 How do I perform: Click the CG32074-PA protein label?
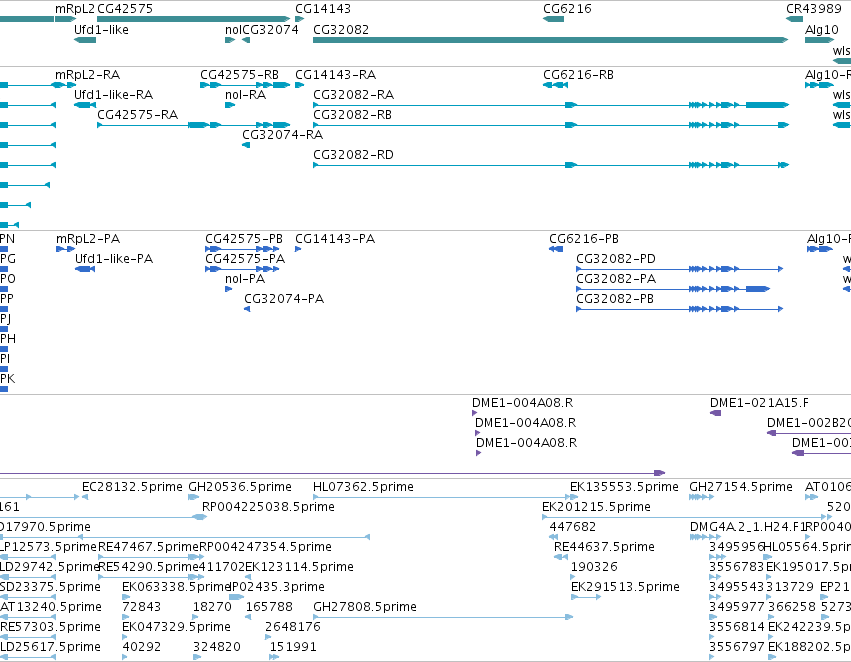click(x=284, y=299)
